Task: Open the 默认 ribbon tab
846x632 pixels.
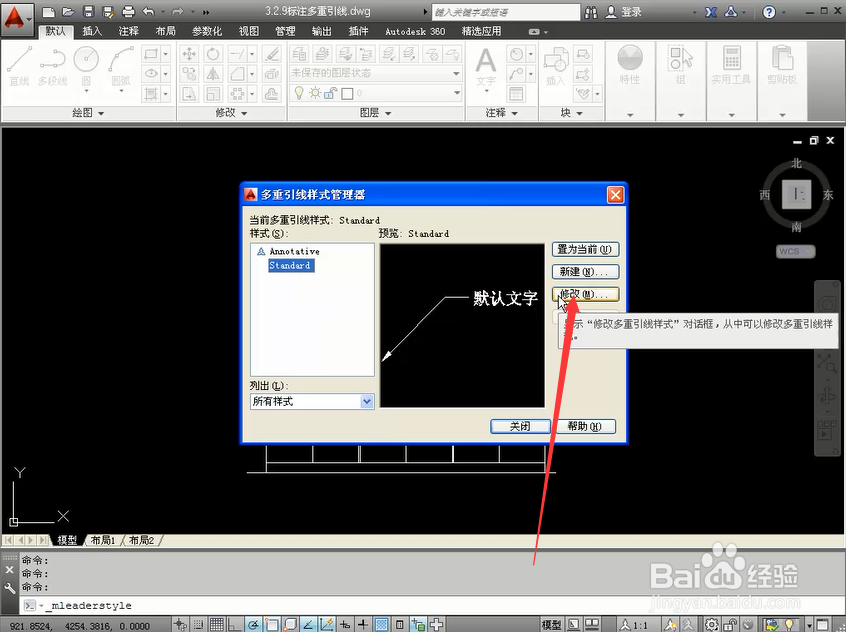Action: (55, 31)
